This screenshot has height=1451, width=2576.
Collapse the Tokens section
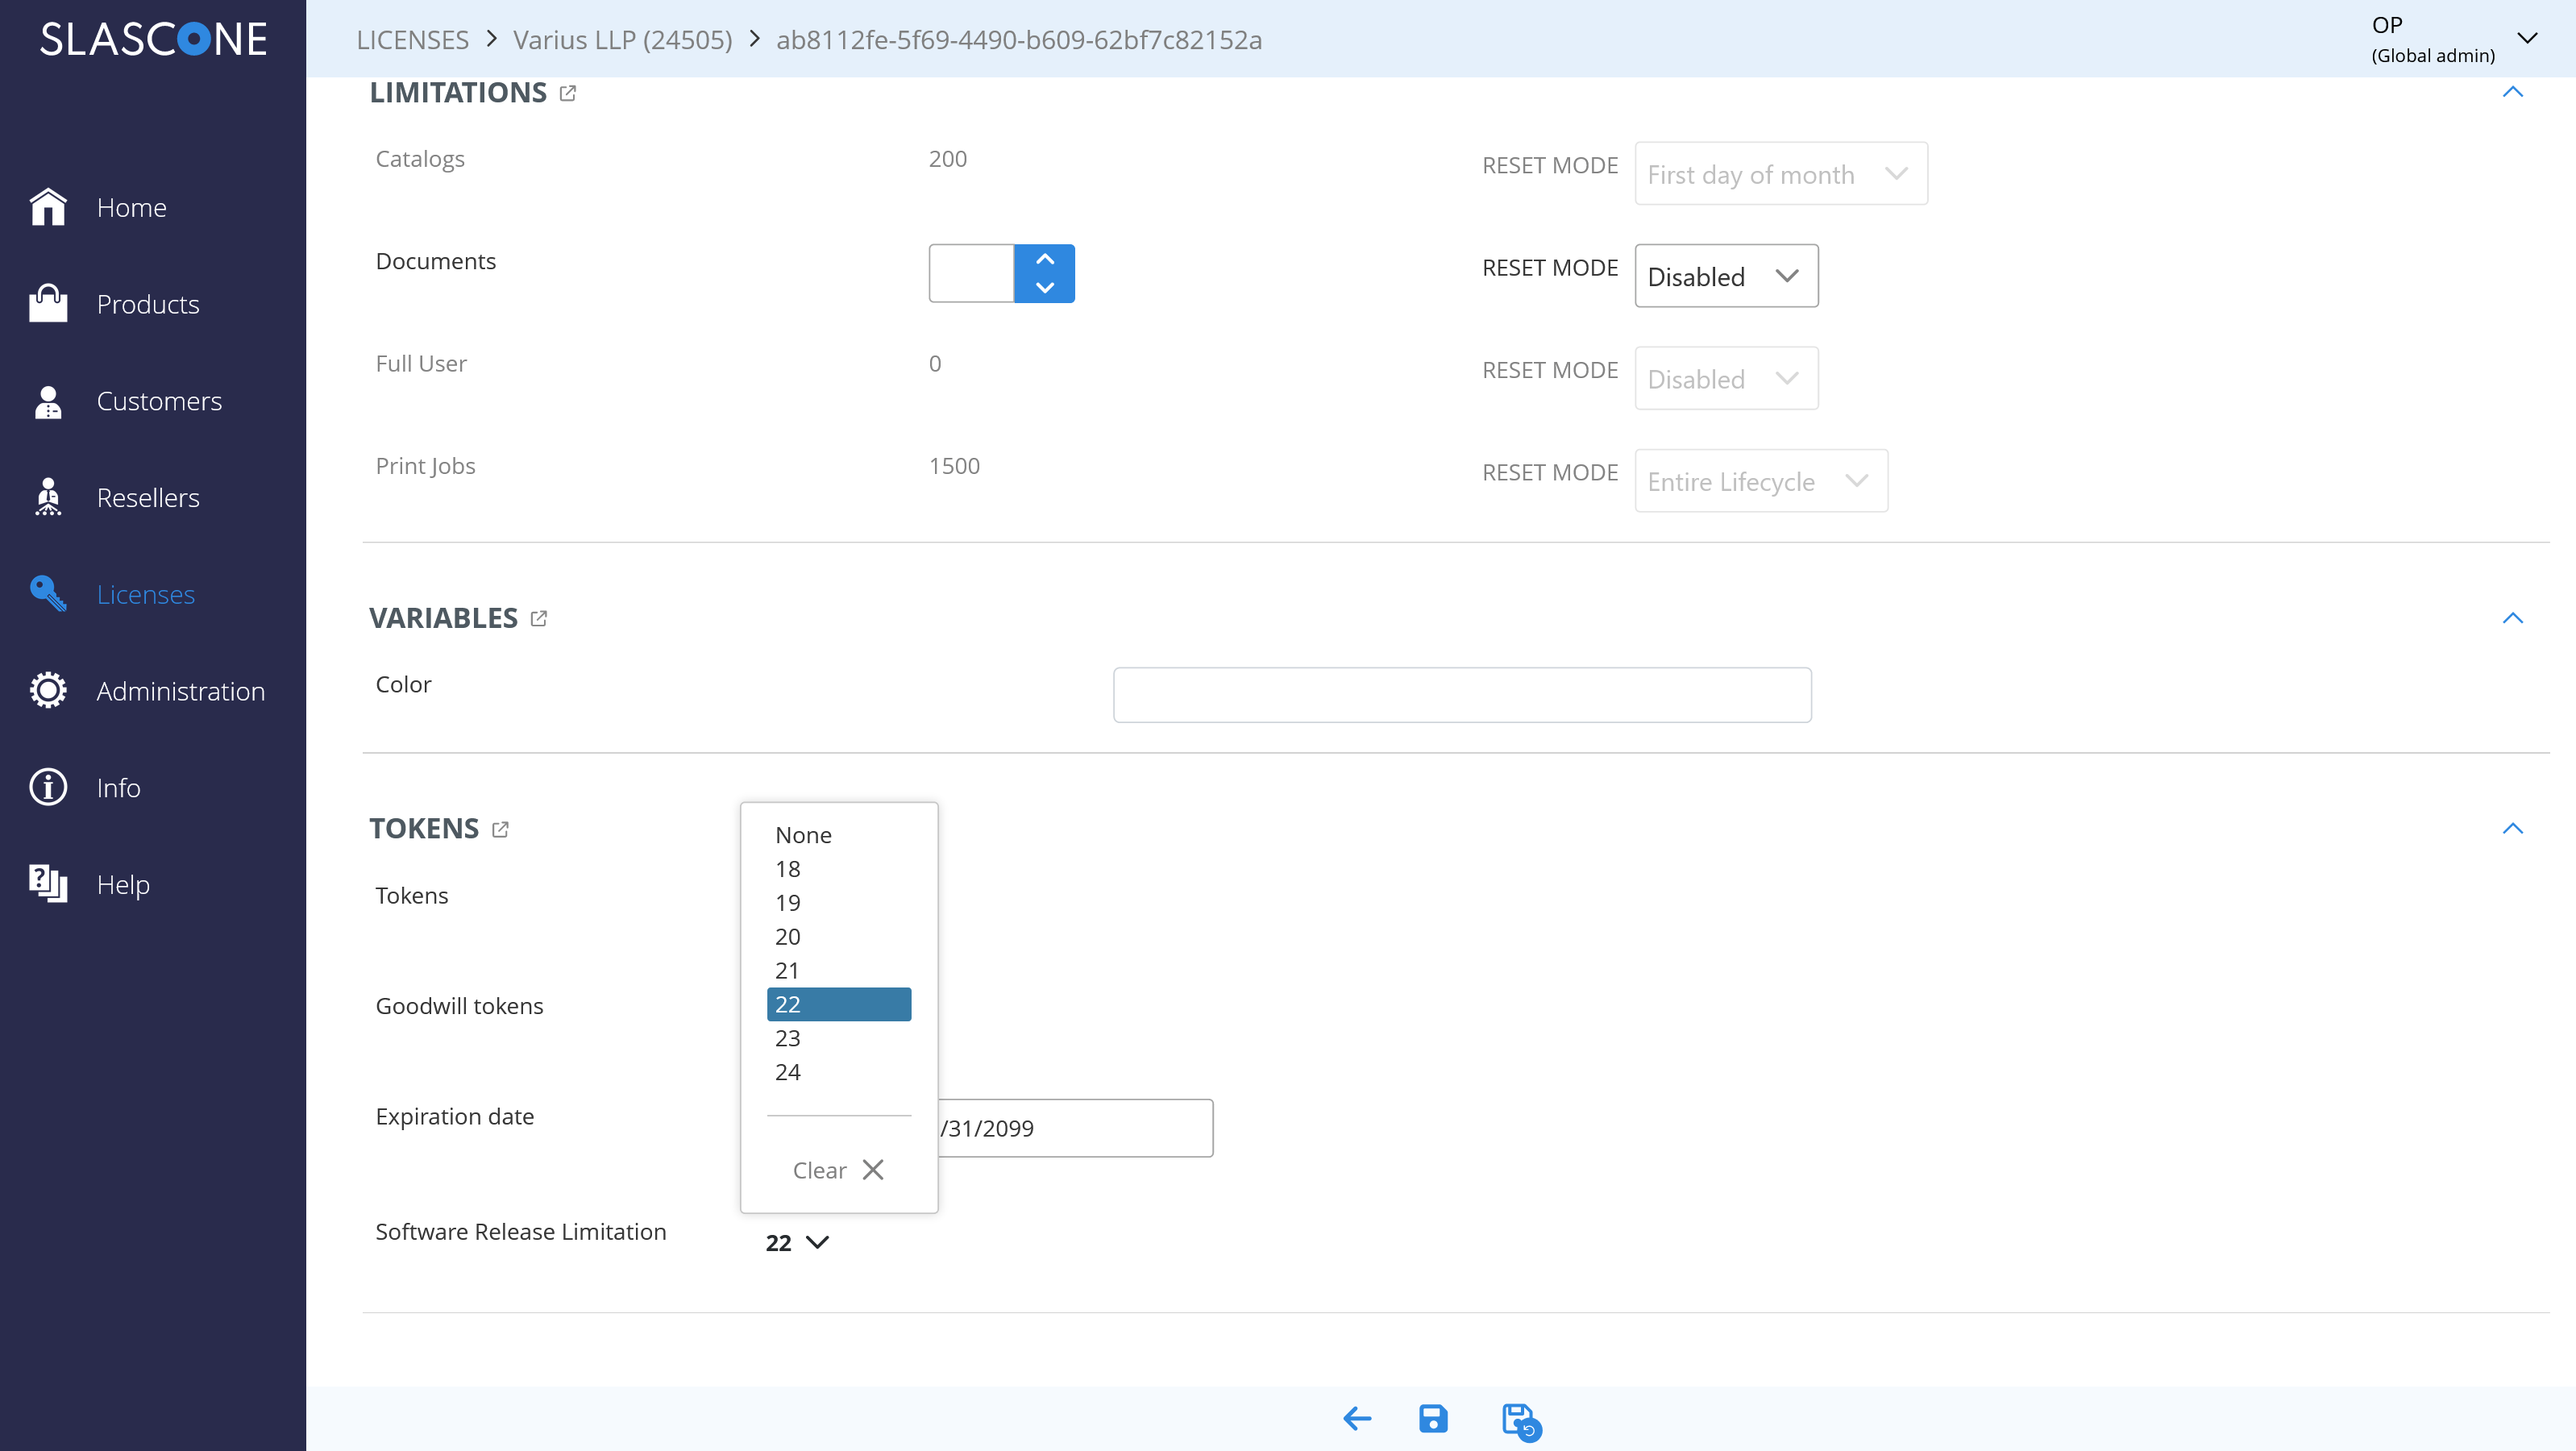tap(2512, 828)
